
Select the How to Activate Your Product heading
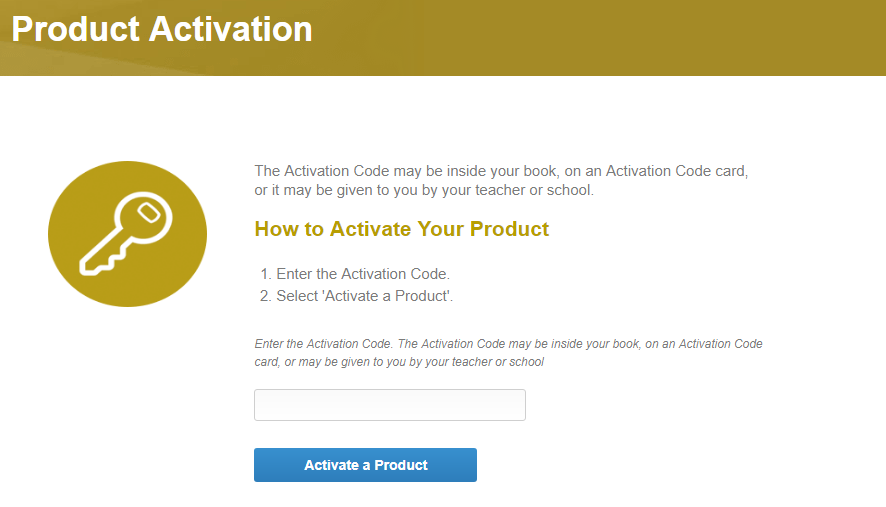(x=401, y=229)
